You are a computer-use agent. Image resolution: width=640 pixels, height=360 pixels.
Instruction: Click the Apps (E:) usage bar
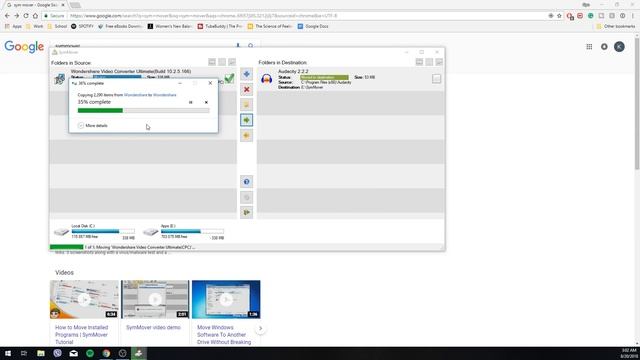click(192, 231)
